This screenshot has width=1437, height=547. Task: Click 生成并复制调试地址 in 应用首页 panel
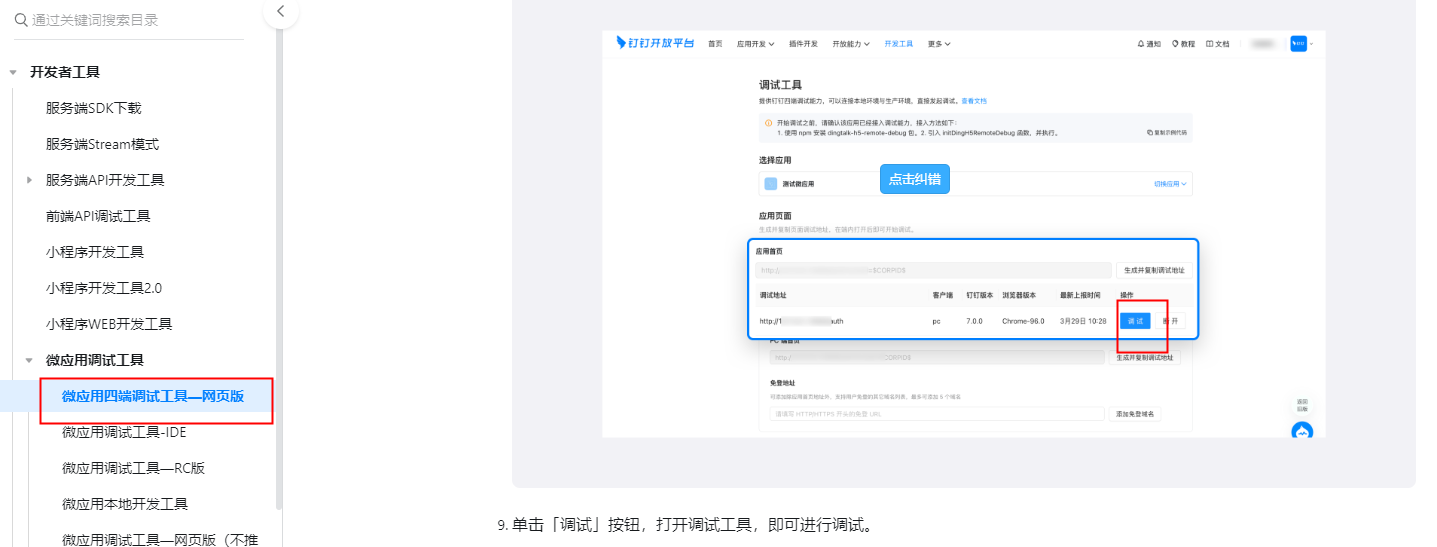coord(1154,270)
